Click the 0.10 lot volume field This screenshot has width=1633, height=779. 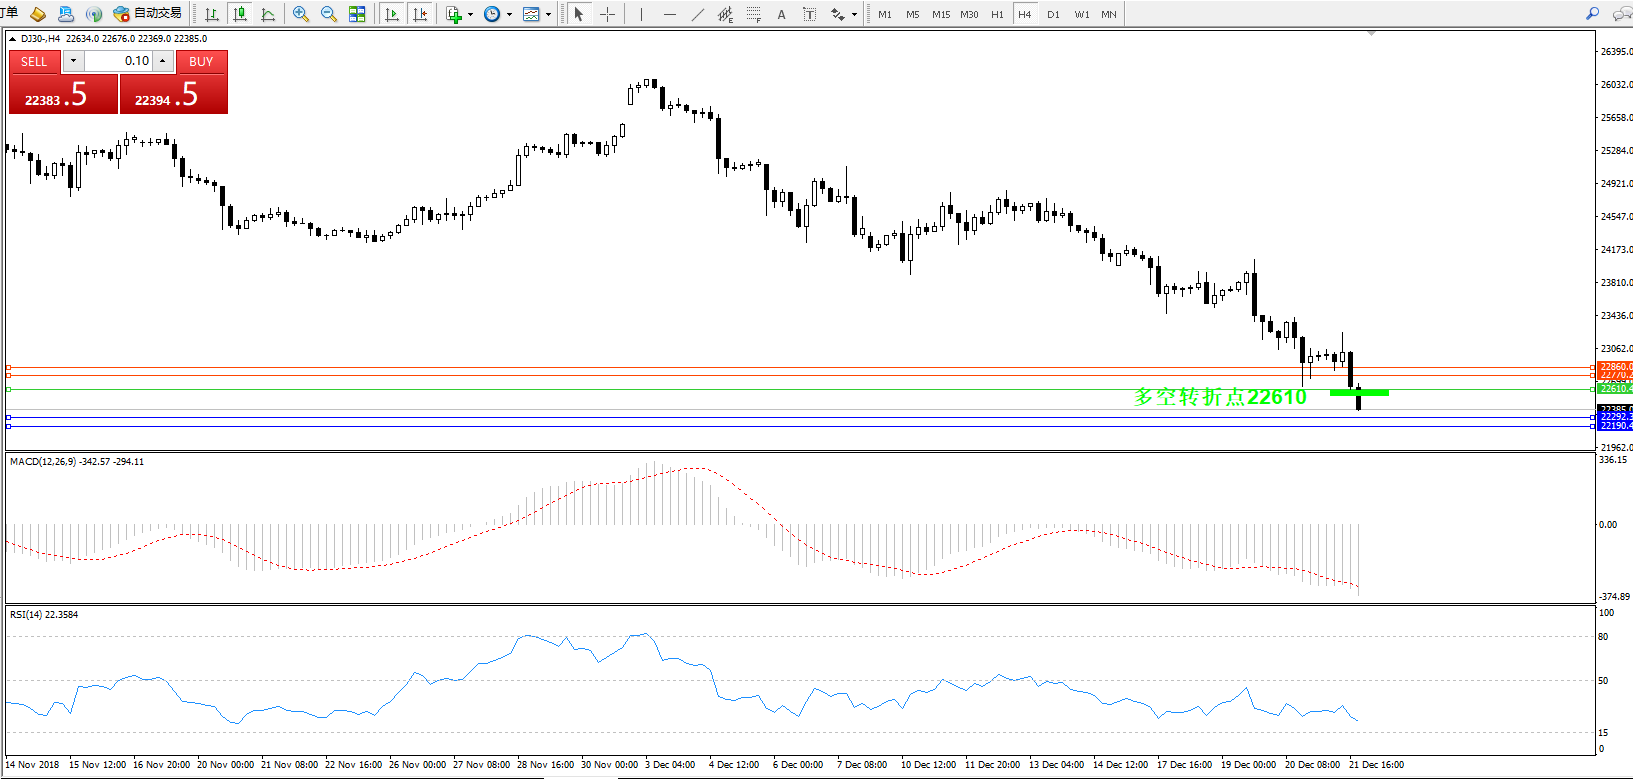coord(118,61)
